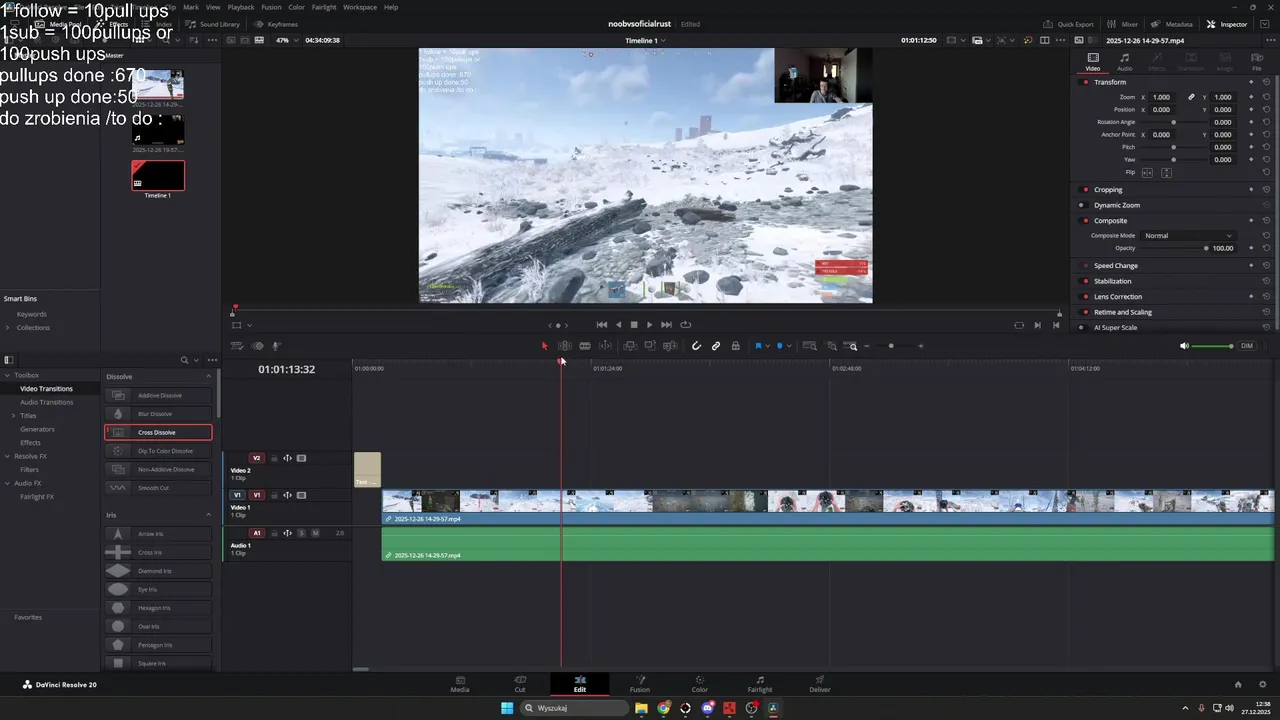
Task: Reset the Transform section
Action: click(1266, 82)
